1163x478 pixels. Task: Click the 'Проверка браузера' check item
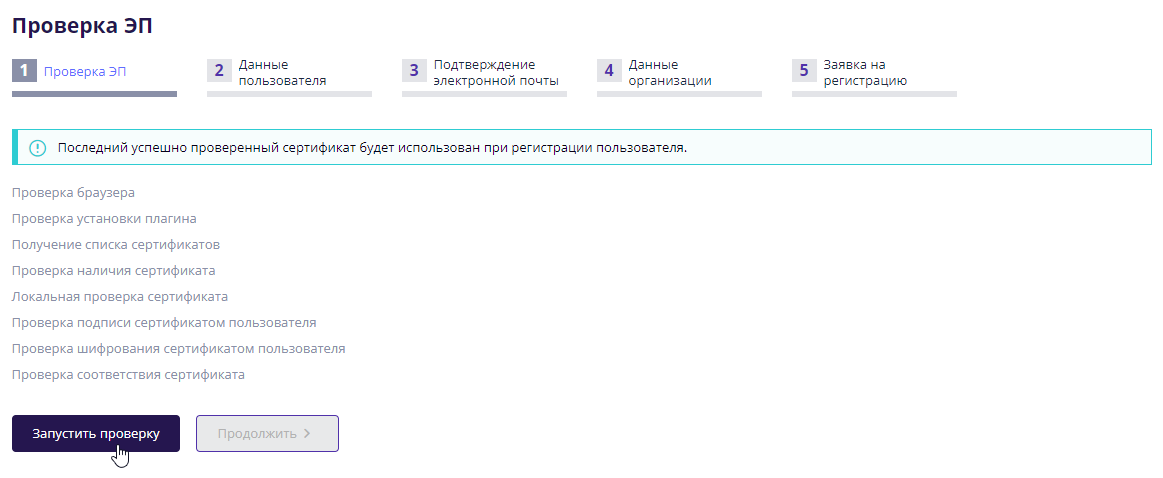(x=73, y=192)
